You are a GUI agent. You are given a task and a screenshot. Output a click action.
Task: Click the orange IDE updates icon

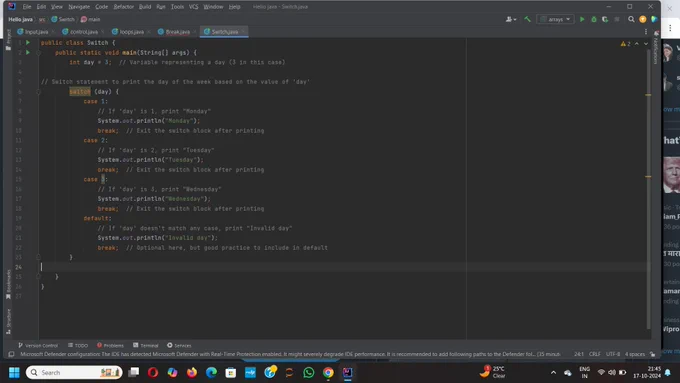click(643, 19)
